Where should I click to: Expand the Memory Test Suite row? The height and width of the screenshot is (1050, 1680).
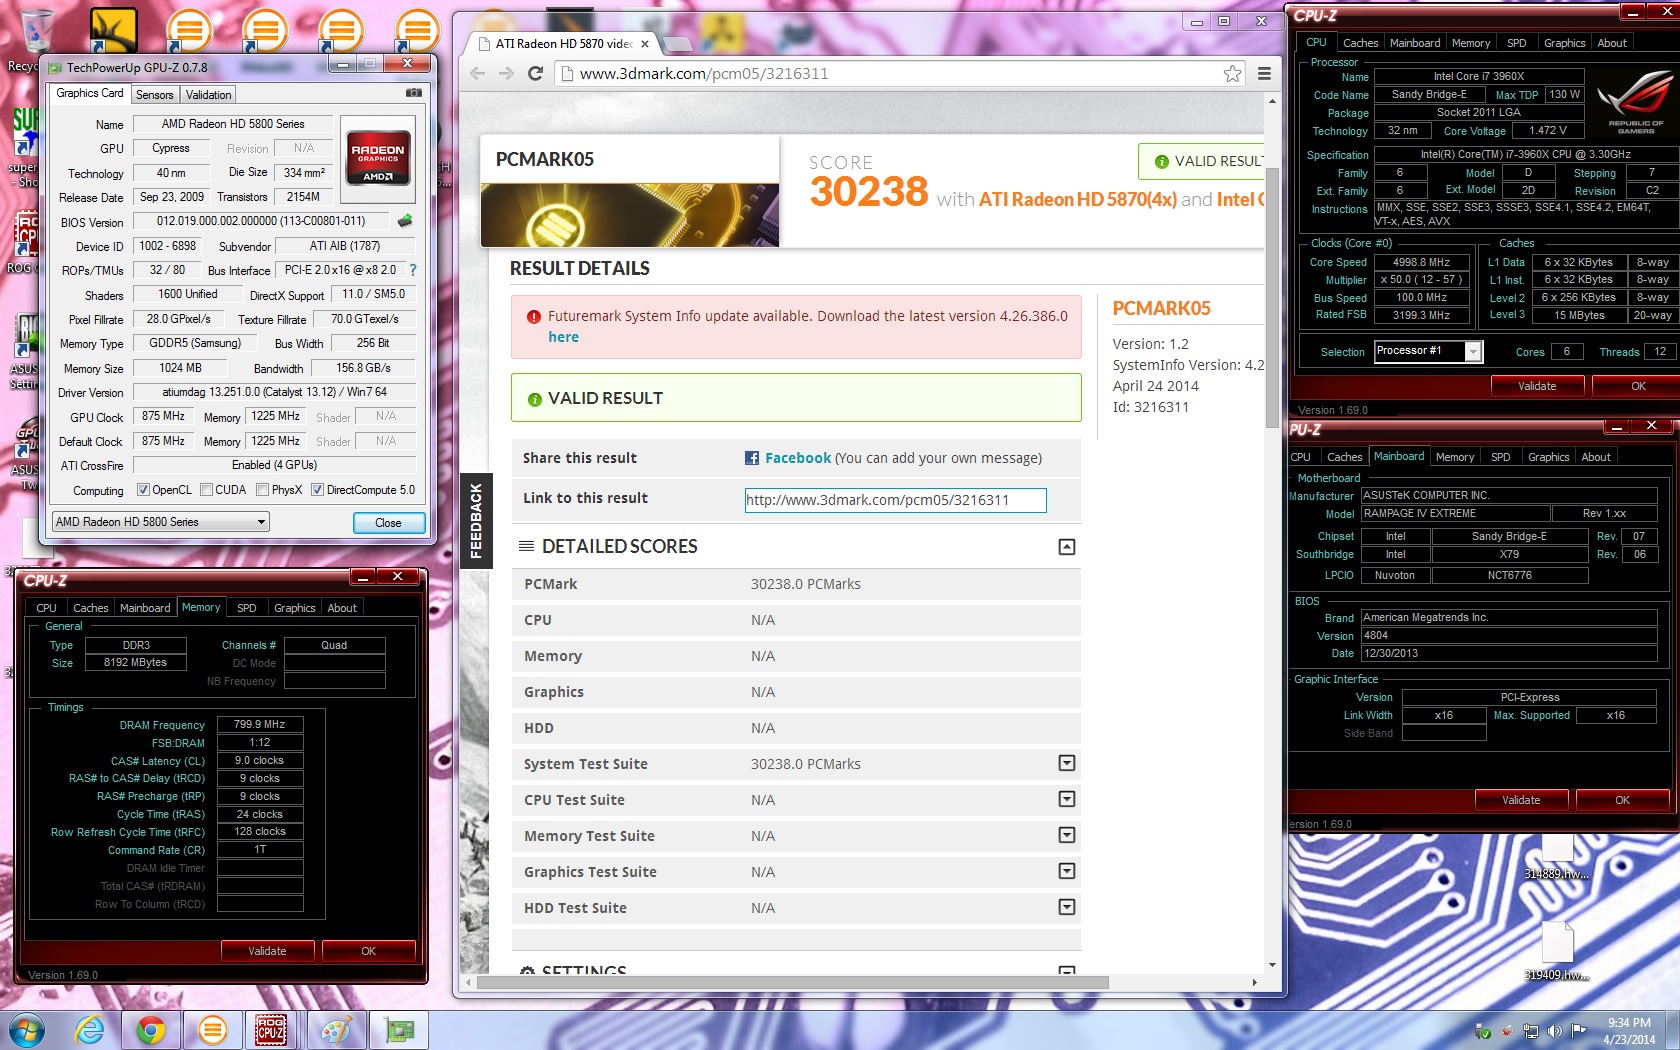[1067, 835]
